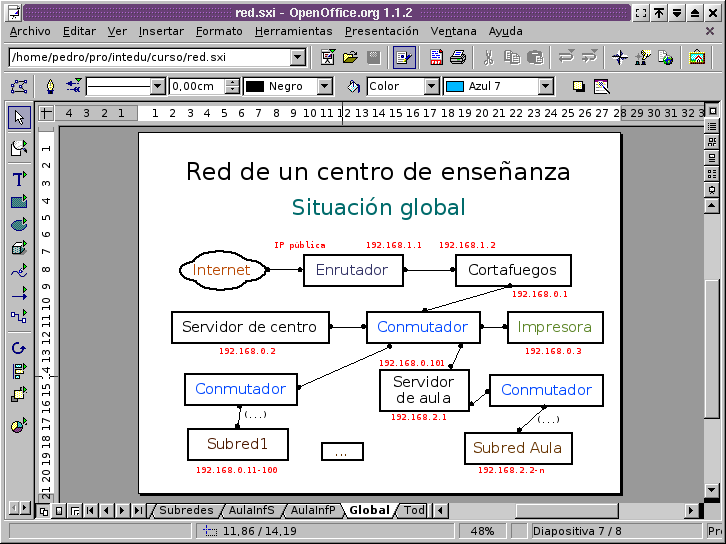This screenshot has height=544, width=726.
Task: Click the 48% zoom status field
Action: tap(482, 531)
